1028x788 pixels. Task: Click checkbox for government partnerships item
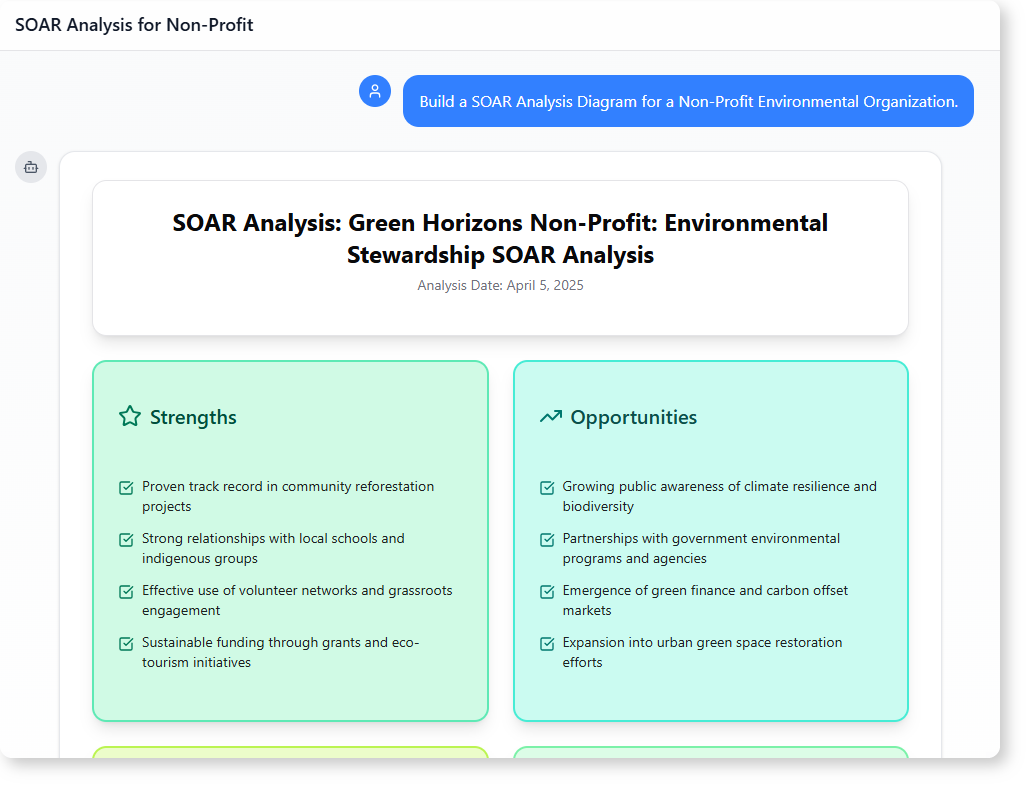547,540
